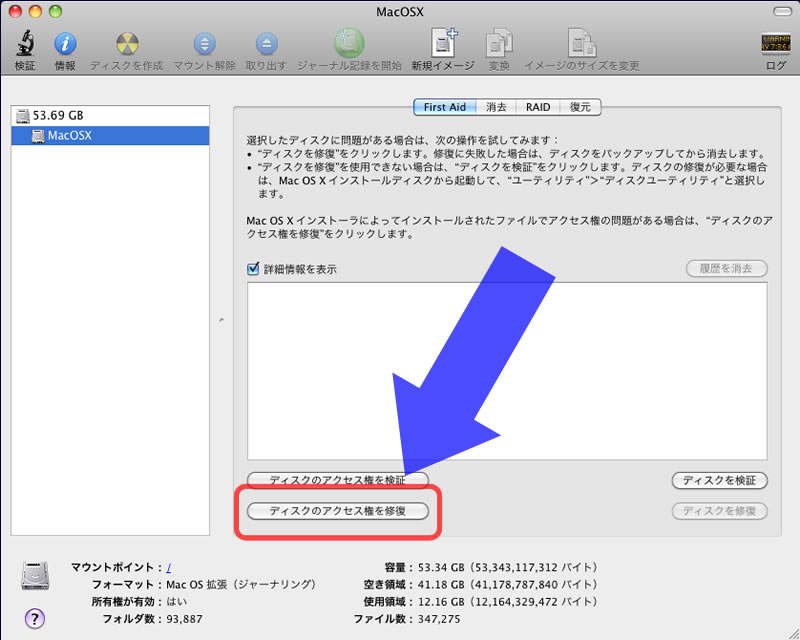Viewport: 800px width, 640px height.
Task: Click the window resize grip corner
Action: 792,633
